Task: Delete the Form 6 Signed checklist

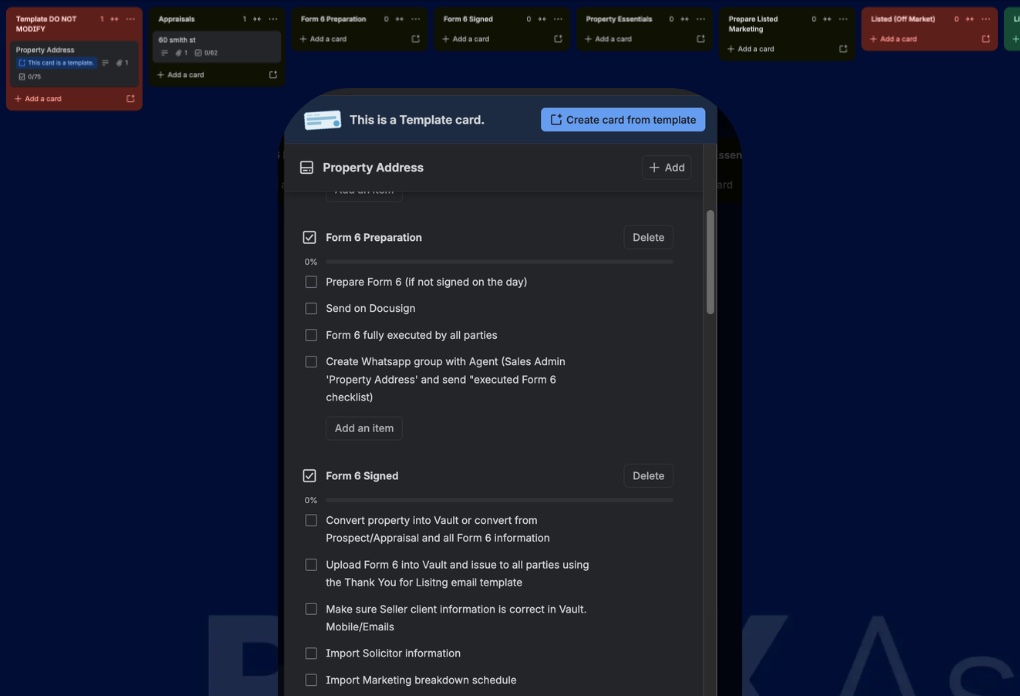Action: click(x=648, y=476)
